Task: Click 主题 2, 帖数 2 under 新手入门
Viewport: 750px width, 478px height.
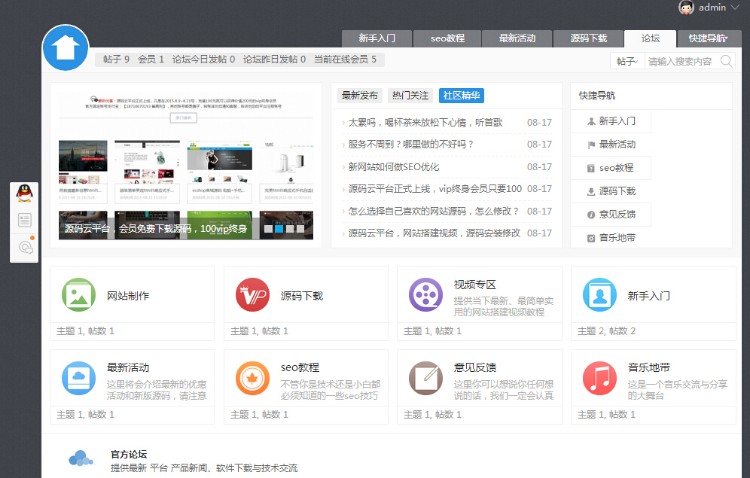Action: (606, 331)
